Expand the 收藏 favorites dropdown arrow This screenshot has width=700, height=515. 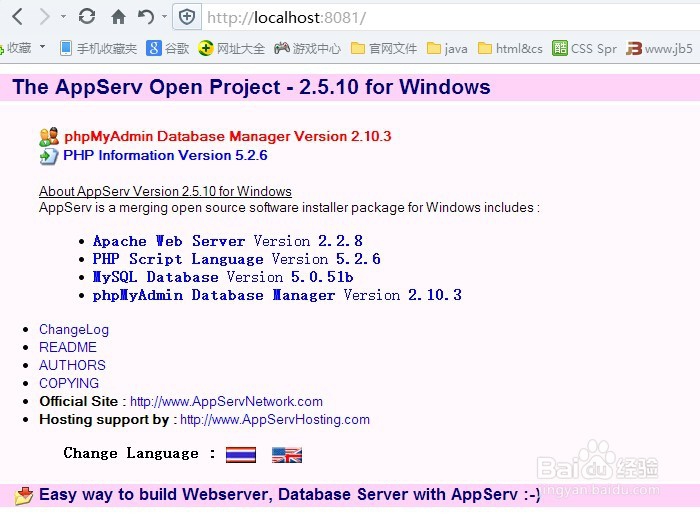[x=42, y=46]
